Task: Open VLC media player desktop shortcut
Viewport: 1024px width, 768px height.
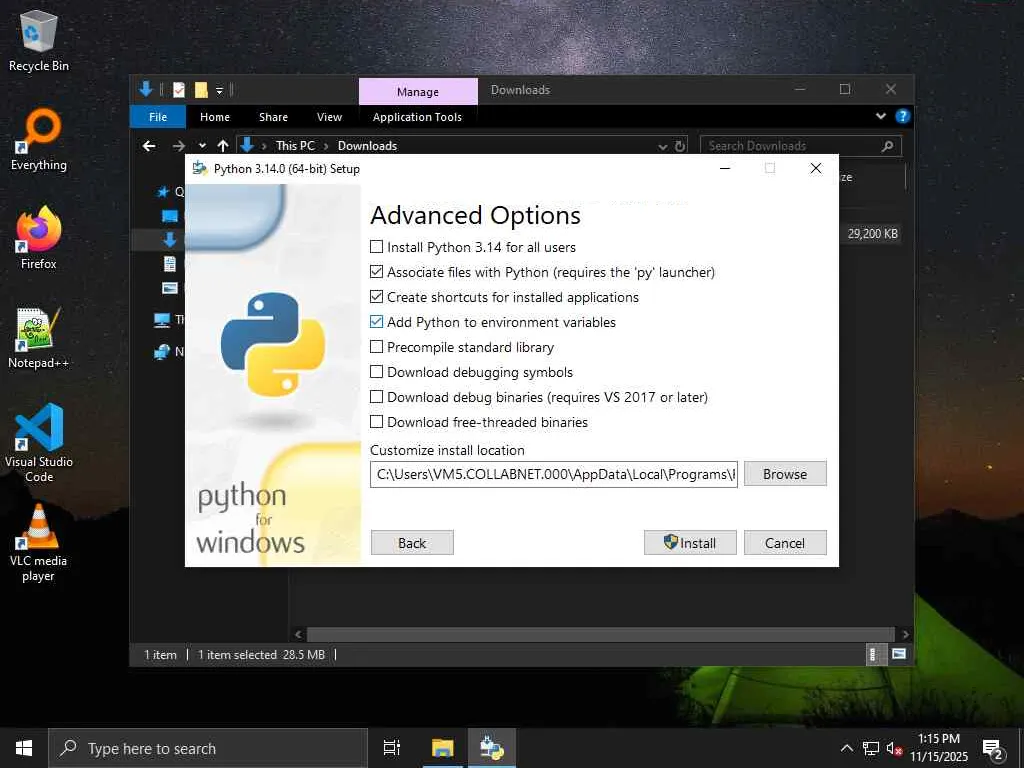Action: pyautogui.click(x=39, y=542)
